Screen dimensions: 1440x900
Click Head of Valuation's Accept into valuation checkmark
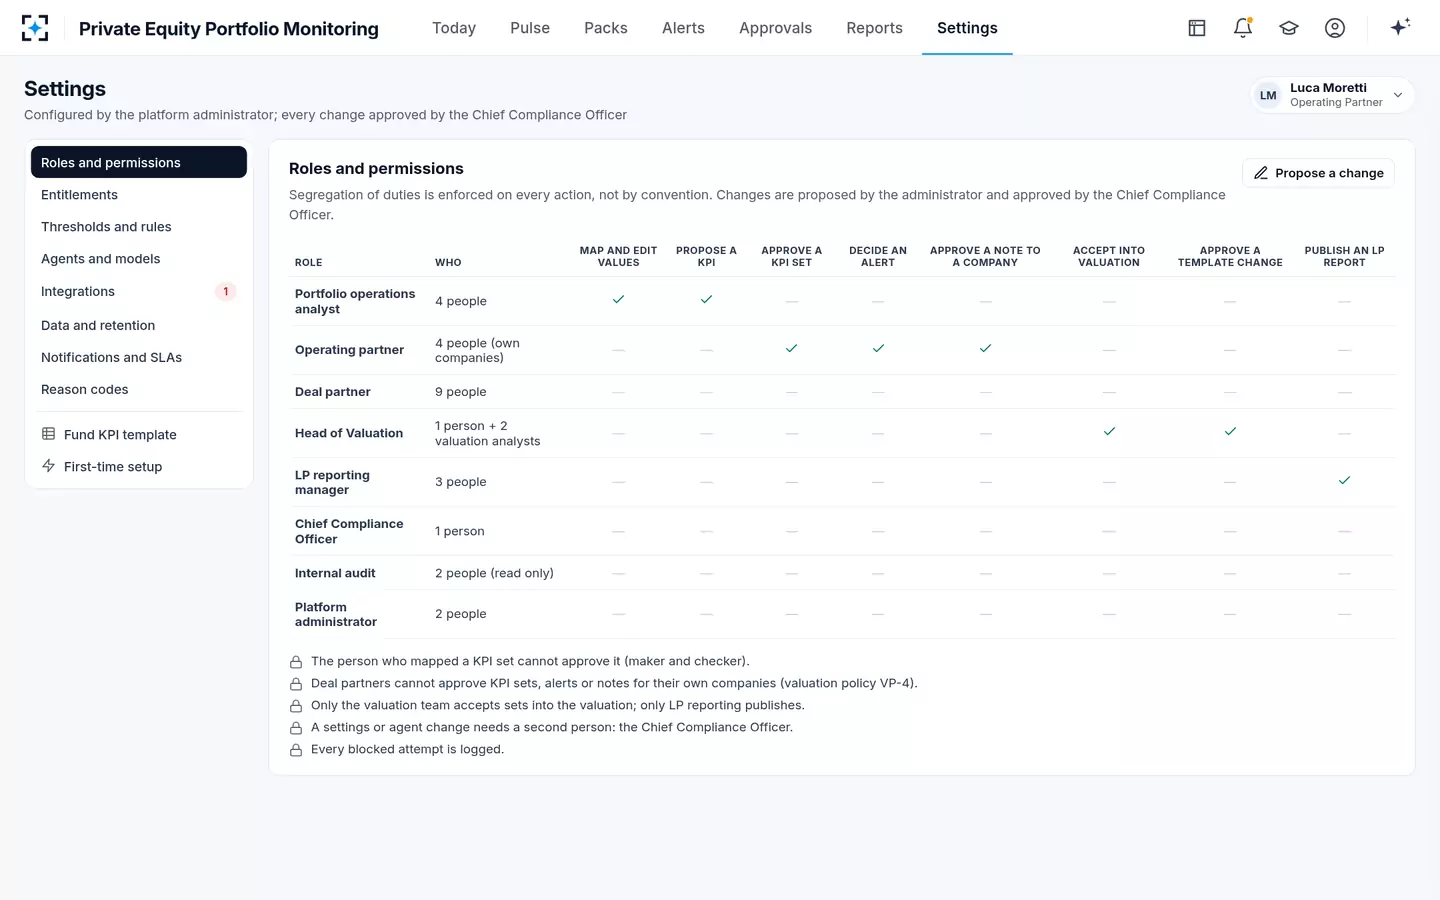point(1109,431)
